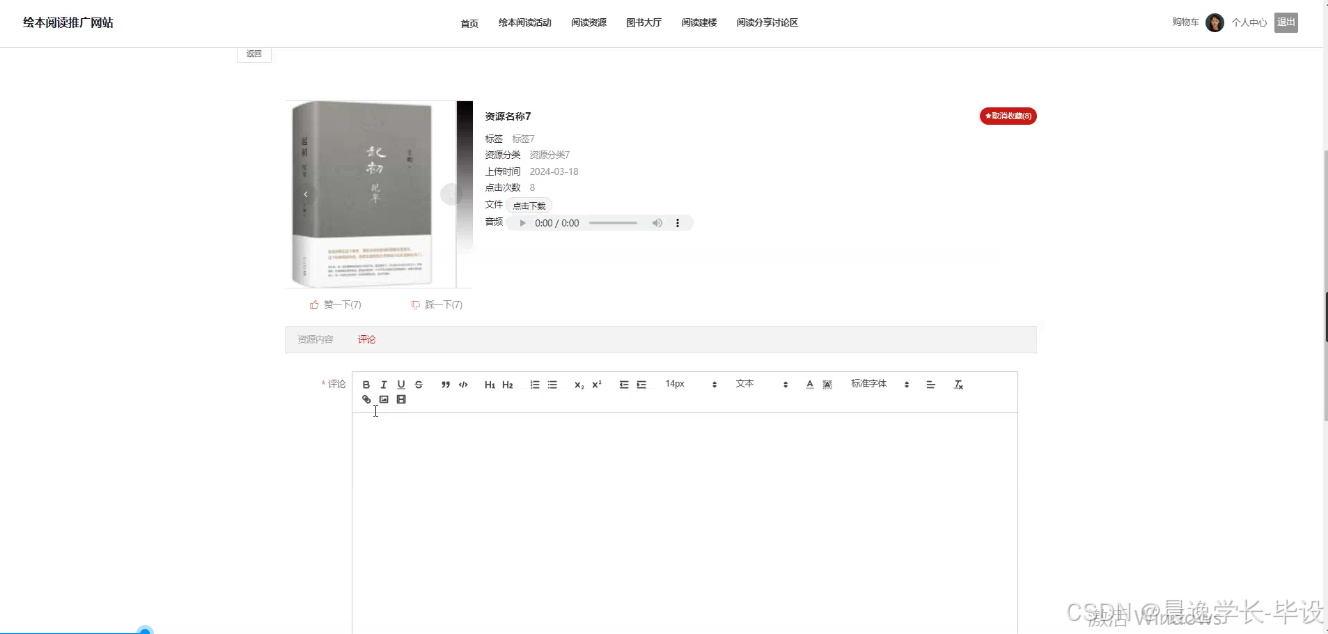Open 个人中心 personal center
The image size is (1328, 634).
1249,22
